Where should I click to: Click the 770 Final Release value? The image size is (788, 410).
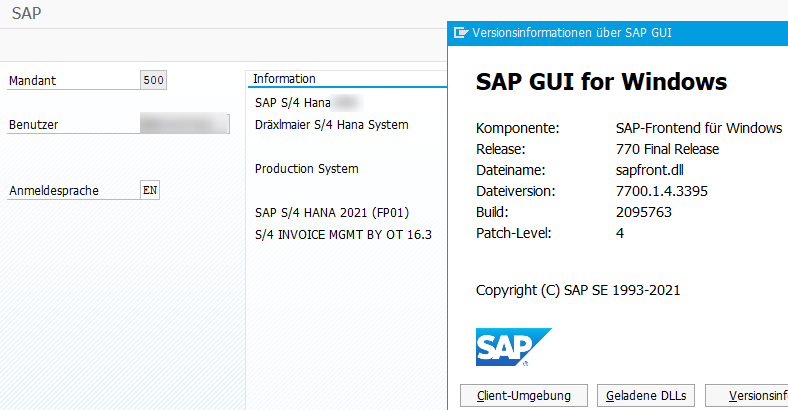667,149
